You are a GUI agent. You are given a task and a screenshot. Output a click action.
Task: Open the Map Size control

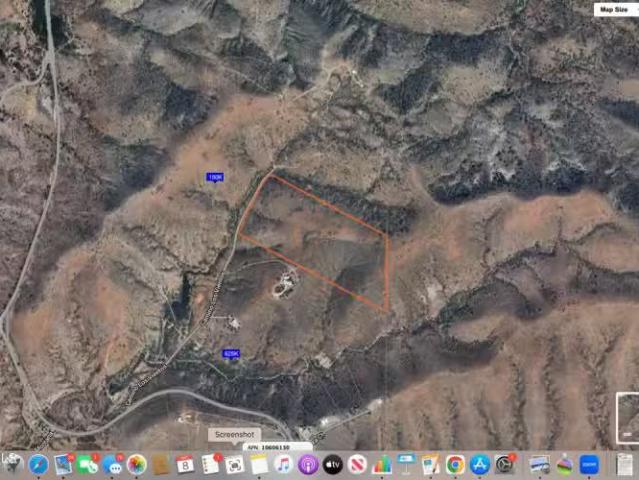tap(614, 9)
